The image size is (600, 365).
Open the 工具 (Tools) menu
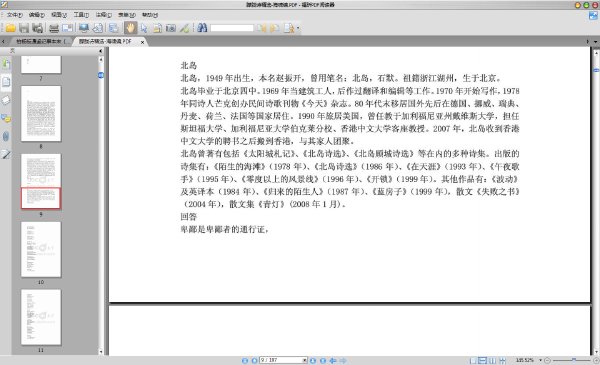[x=81, y=15]
